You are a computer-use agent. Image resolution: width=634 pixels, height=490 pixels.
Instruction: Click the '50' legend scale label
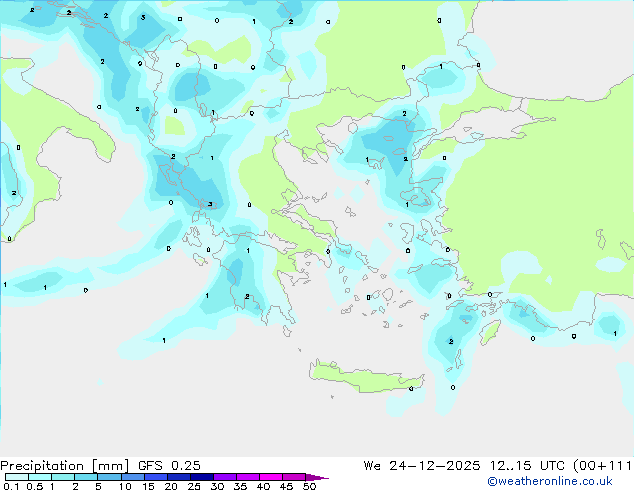(309, 486)
